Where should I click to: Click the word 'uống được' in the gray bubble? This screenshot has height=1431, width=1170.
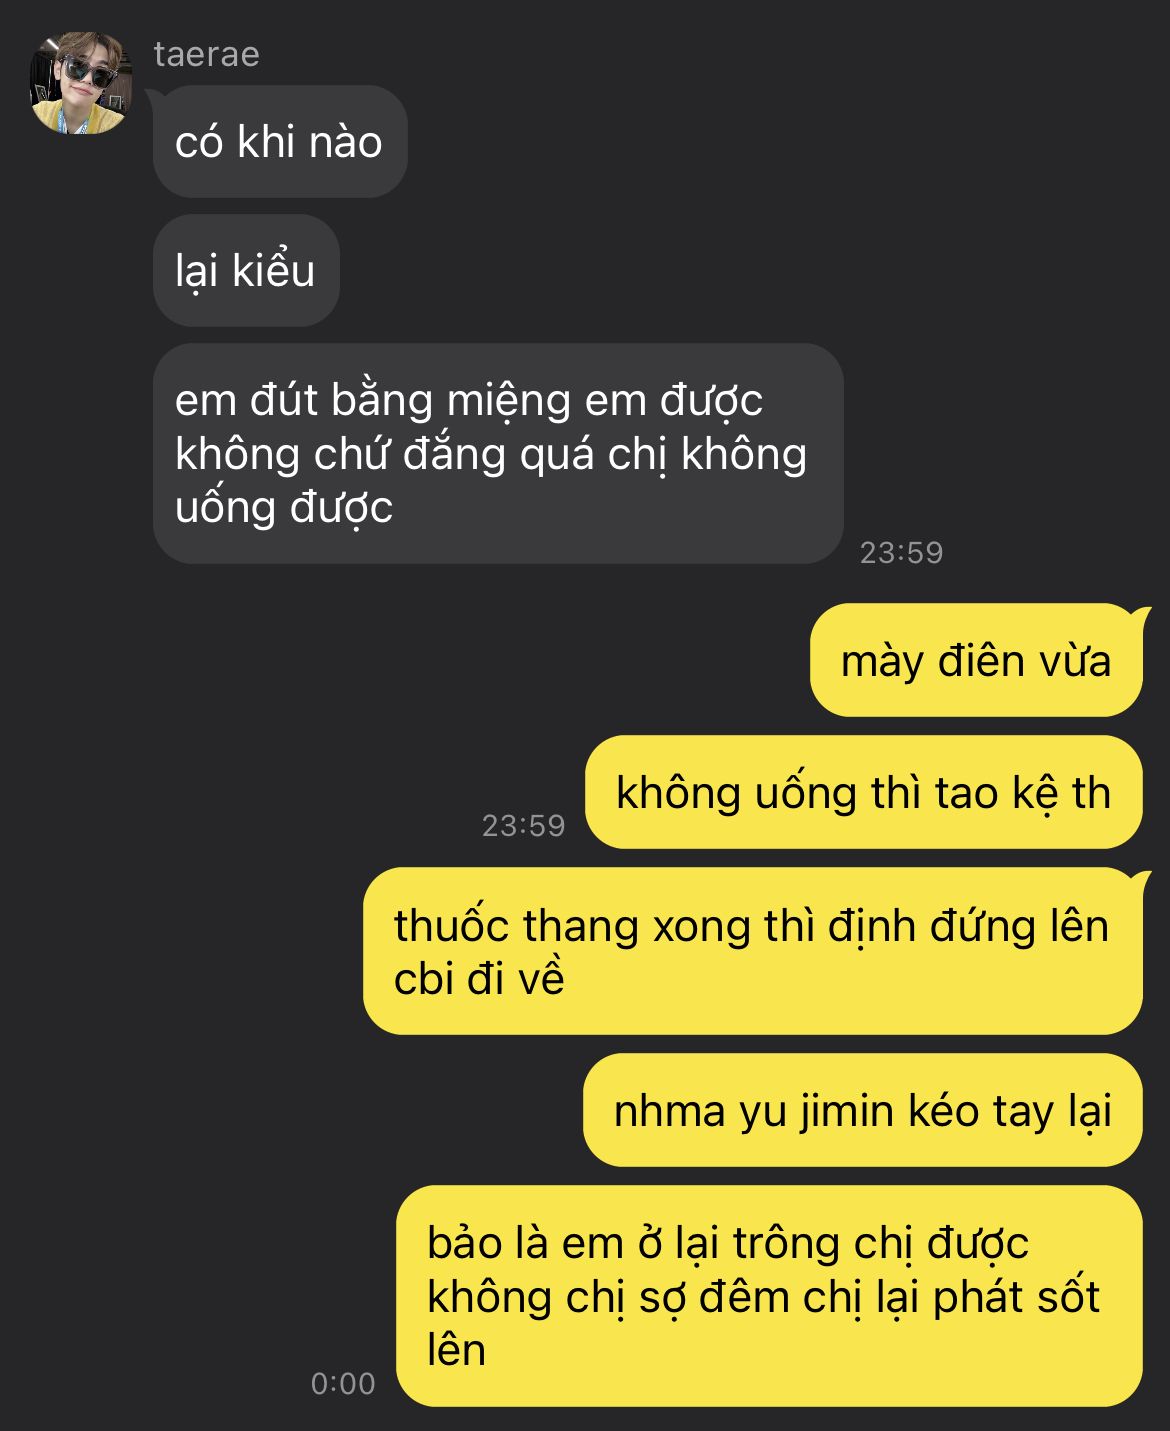[284, 508]
